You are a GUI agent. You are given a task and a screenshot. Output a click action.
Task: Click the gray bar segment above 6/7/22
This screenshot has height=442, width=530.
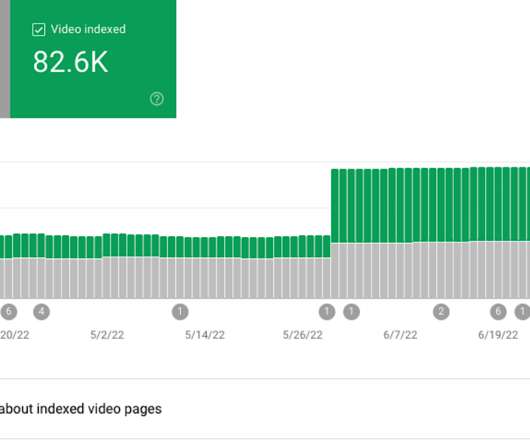pos(400,270)
